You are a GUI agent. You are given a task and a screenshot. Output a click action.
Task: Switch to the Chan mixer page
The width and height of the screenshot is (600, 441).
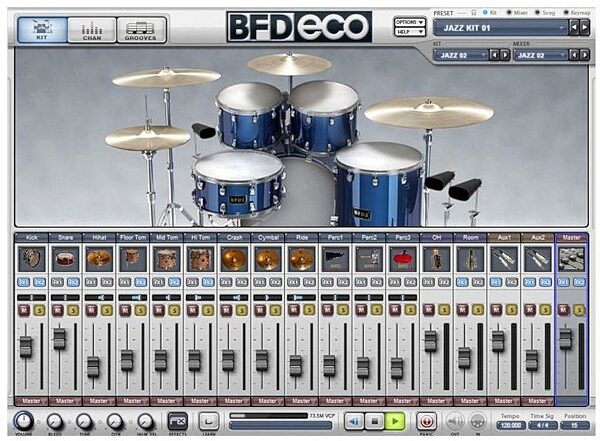92,29
